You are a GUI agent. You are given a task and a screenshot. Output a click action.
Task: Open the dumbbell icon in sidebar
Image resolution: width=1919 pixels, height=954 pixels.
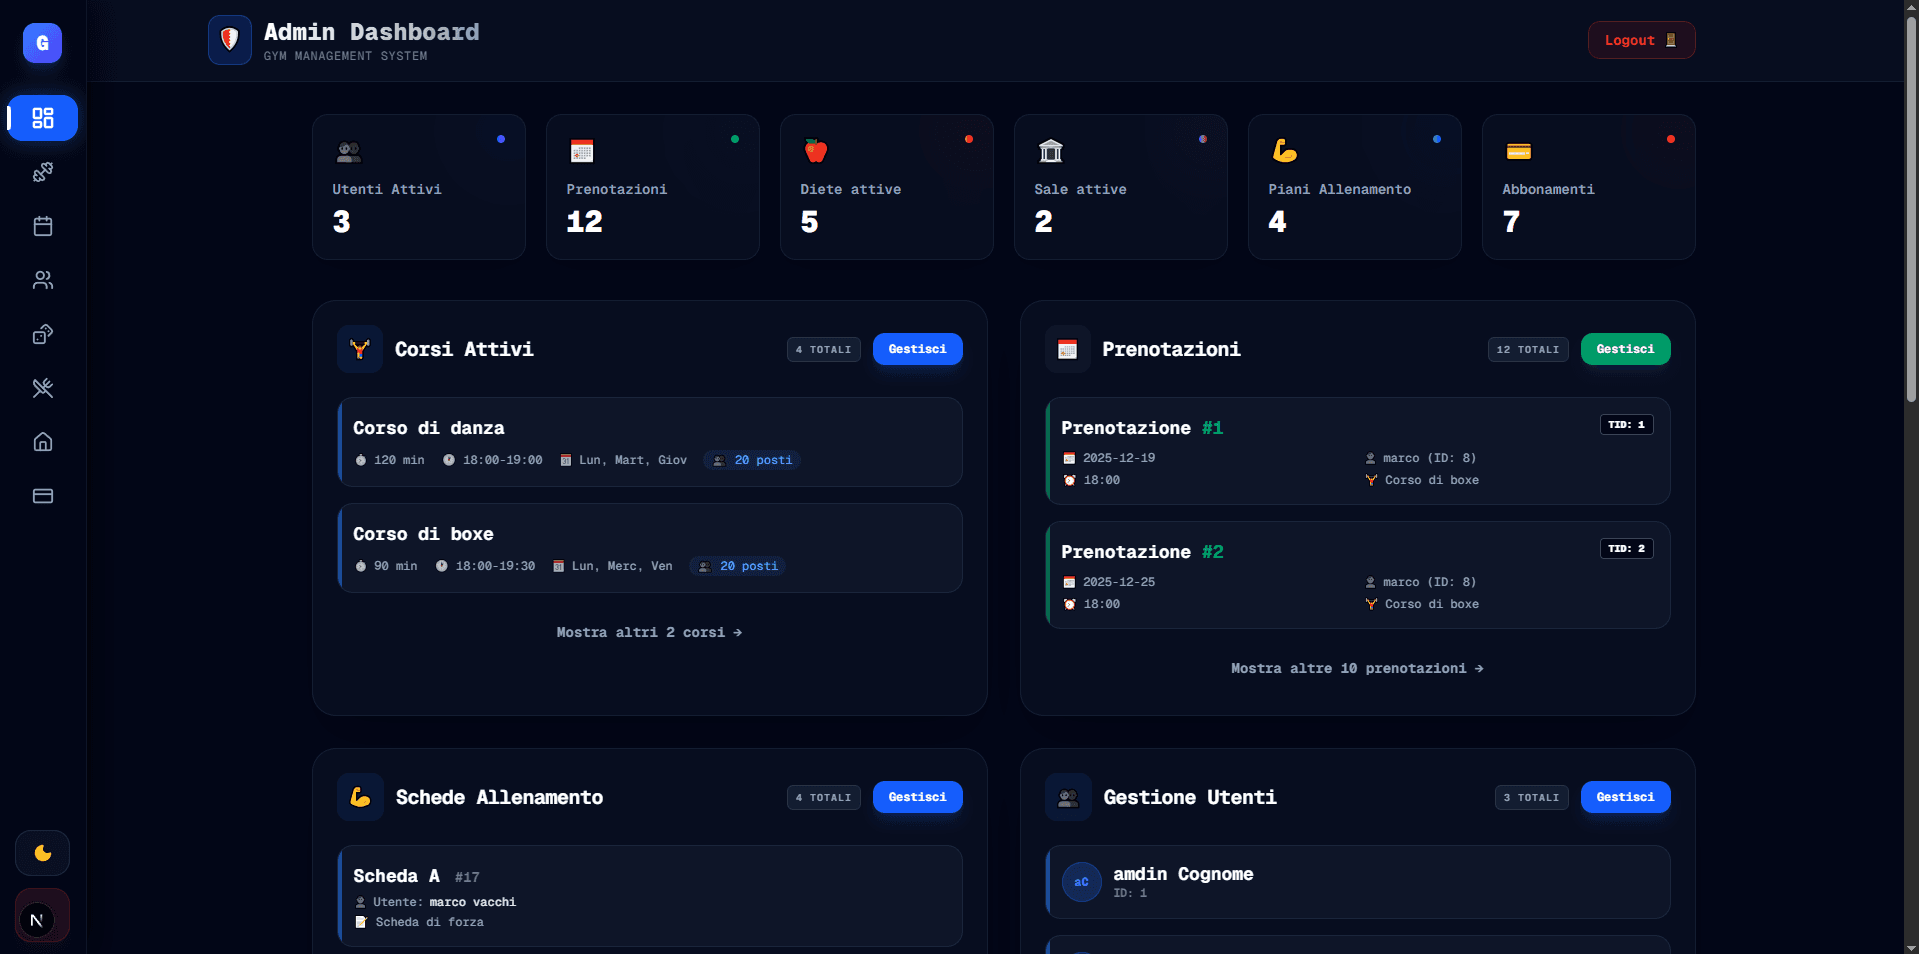[42, 172]
